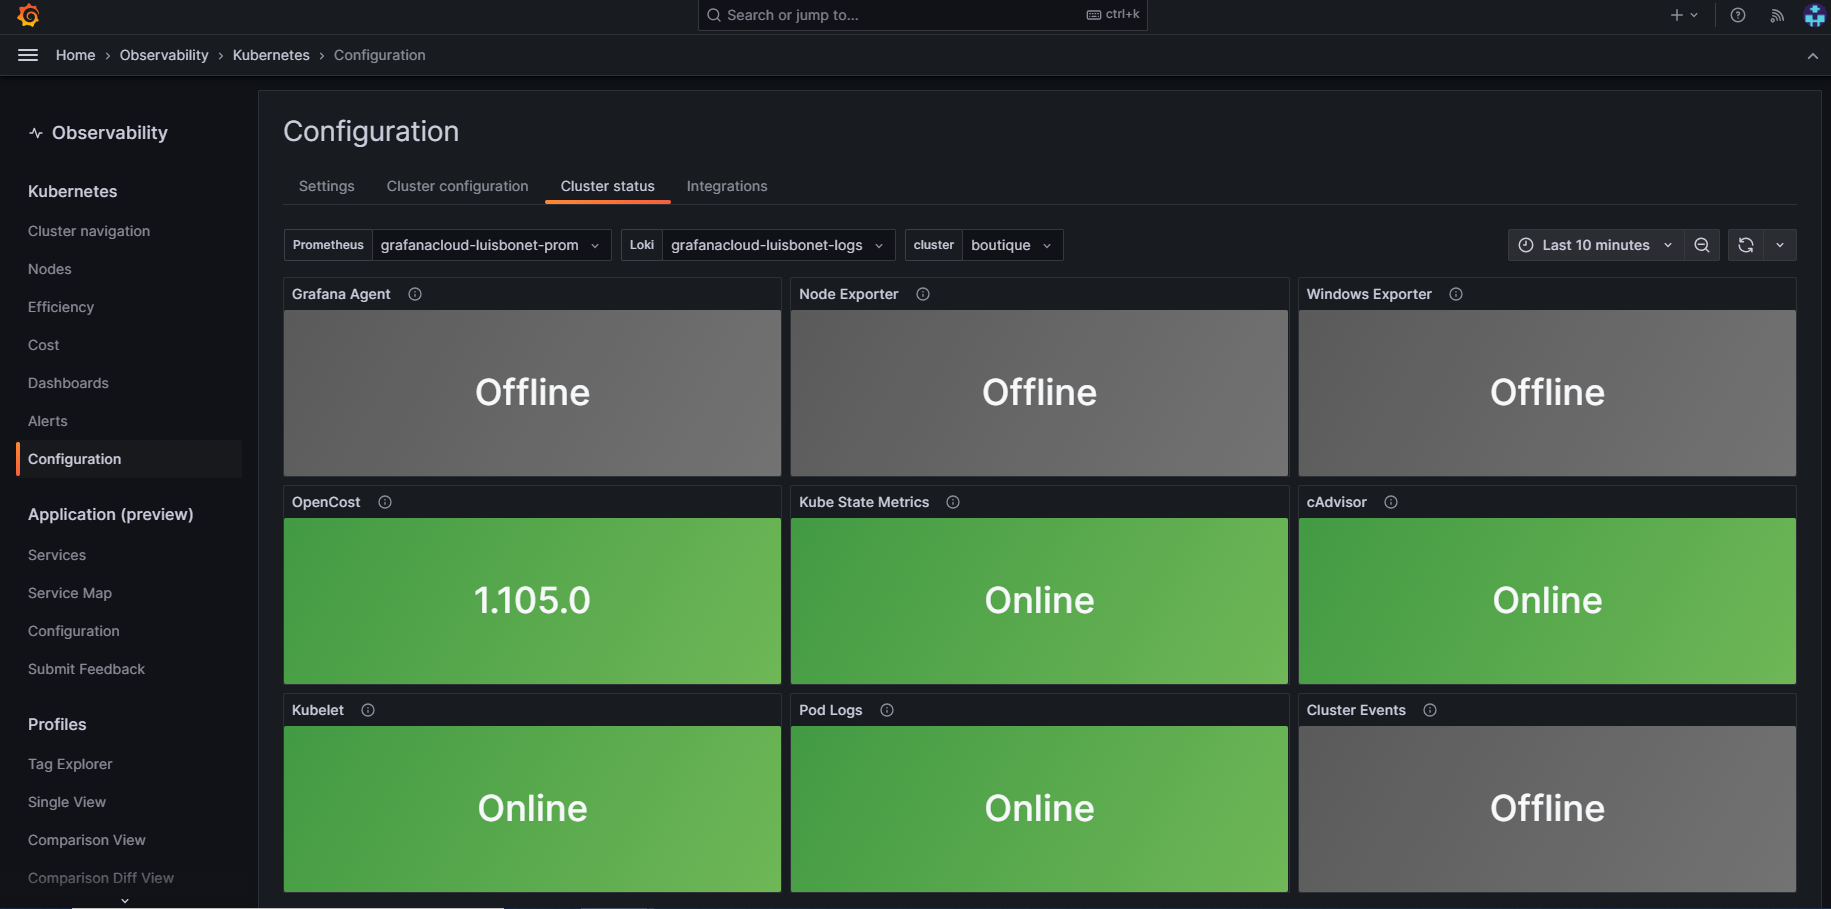Click the Node Exporter info icon
This screenshot has height=909, width=1831.
[x=923, y=294]
